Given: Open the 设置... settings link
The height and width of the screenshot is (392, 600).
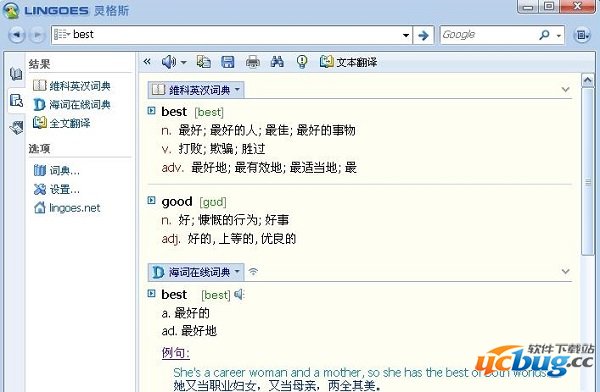Looking at the screenshot, I should point(57,189).
